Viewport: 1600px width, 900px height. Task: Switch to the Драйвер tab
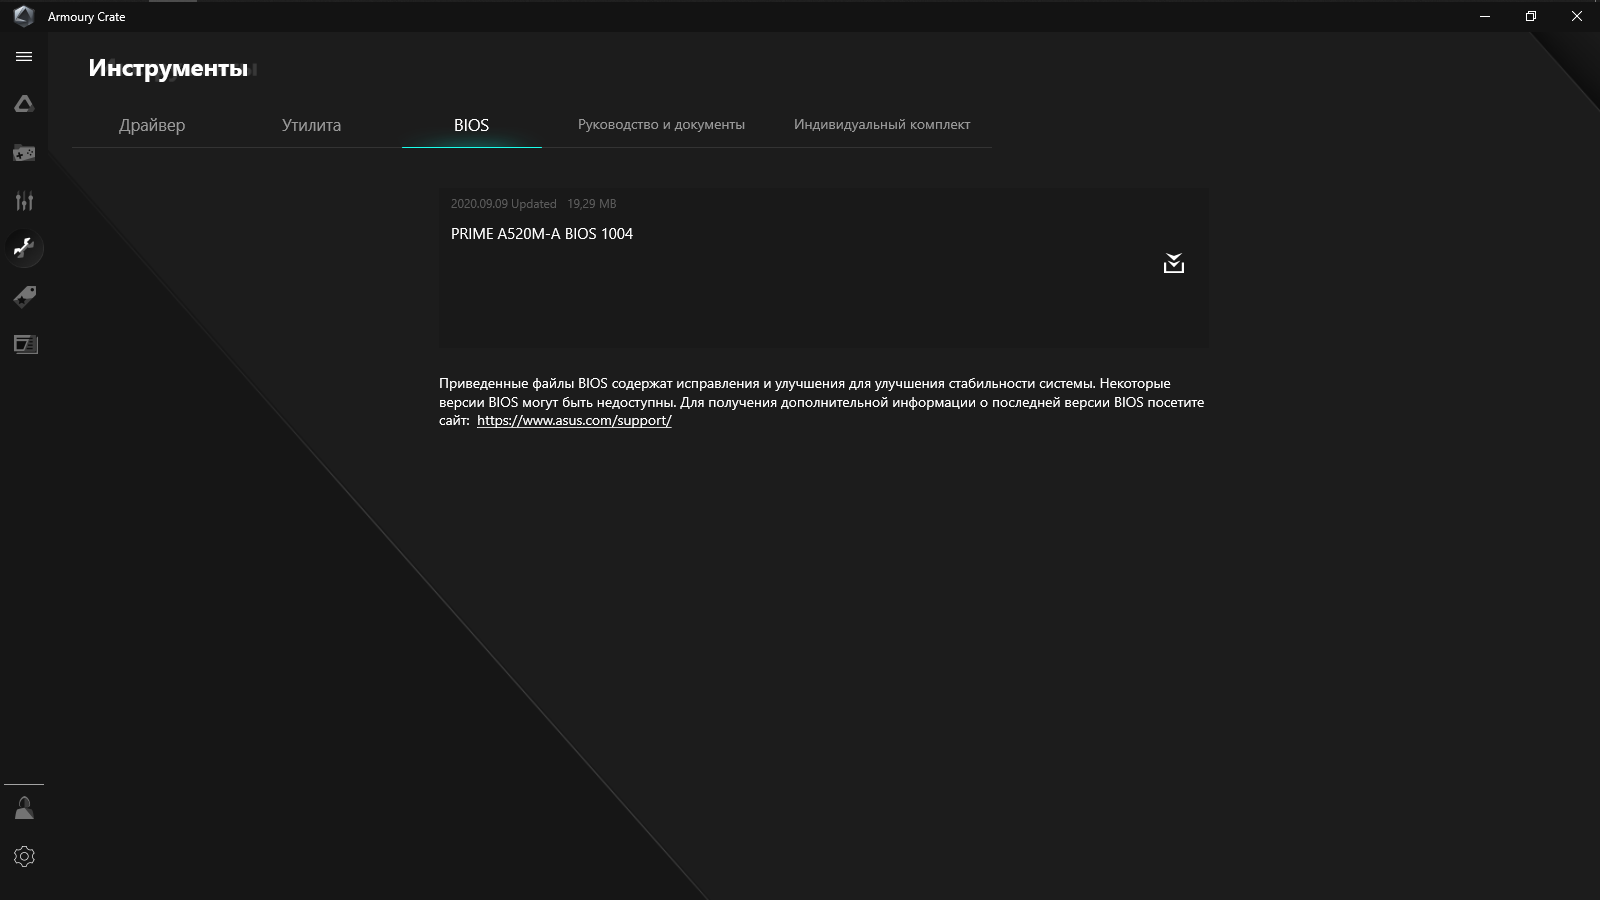pos(152,125)
